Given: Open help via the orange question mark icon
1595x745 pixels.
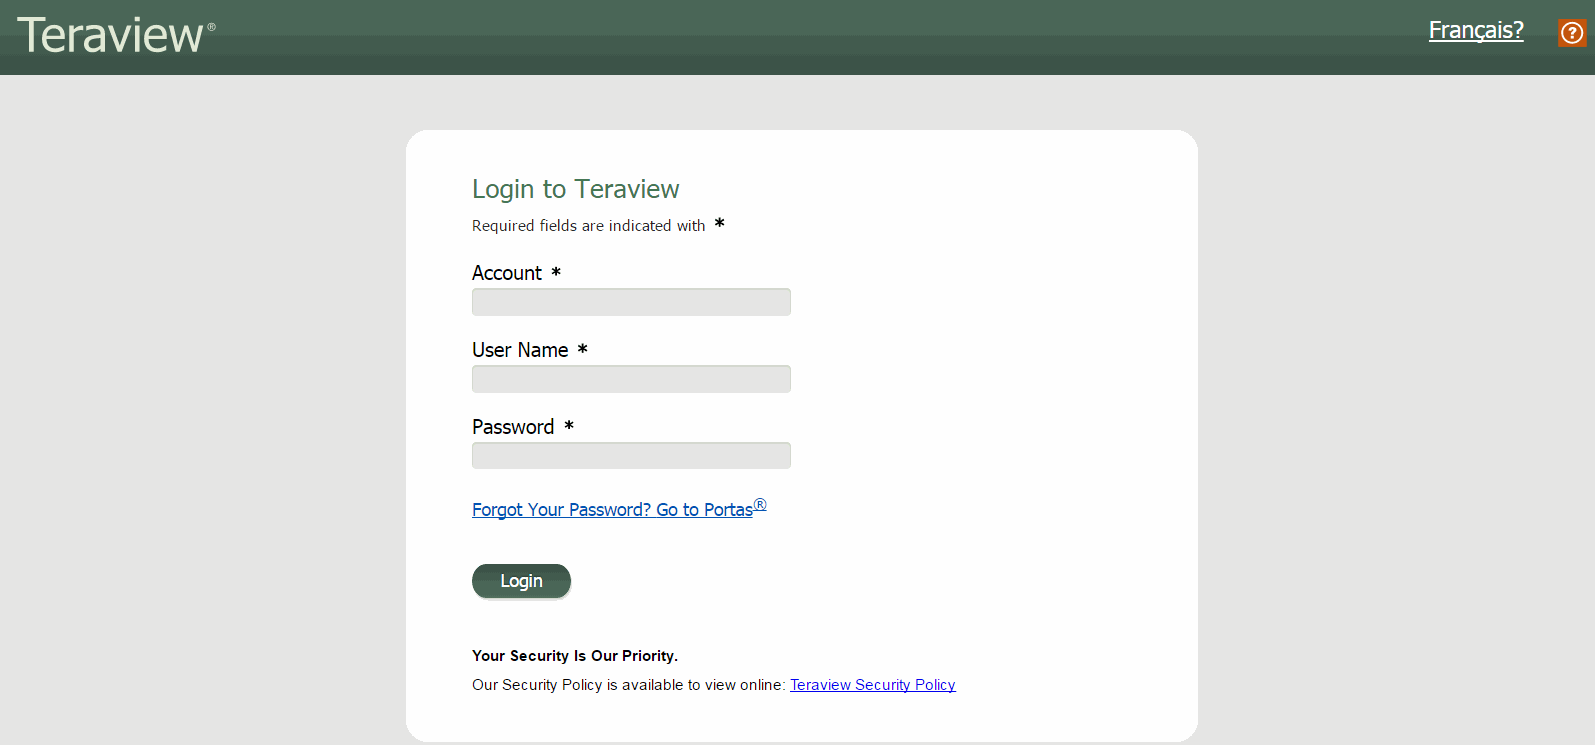Looking at the screenshot, I should [1572, 33].
